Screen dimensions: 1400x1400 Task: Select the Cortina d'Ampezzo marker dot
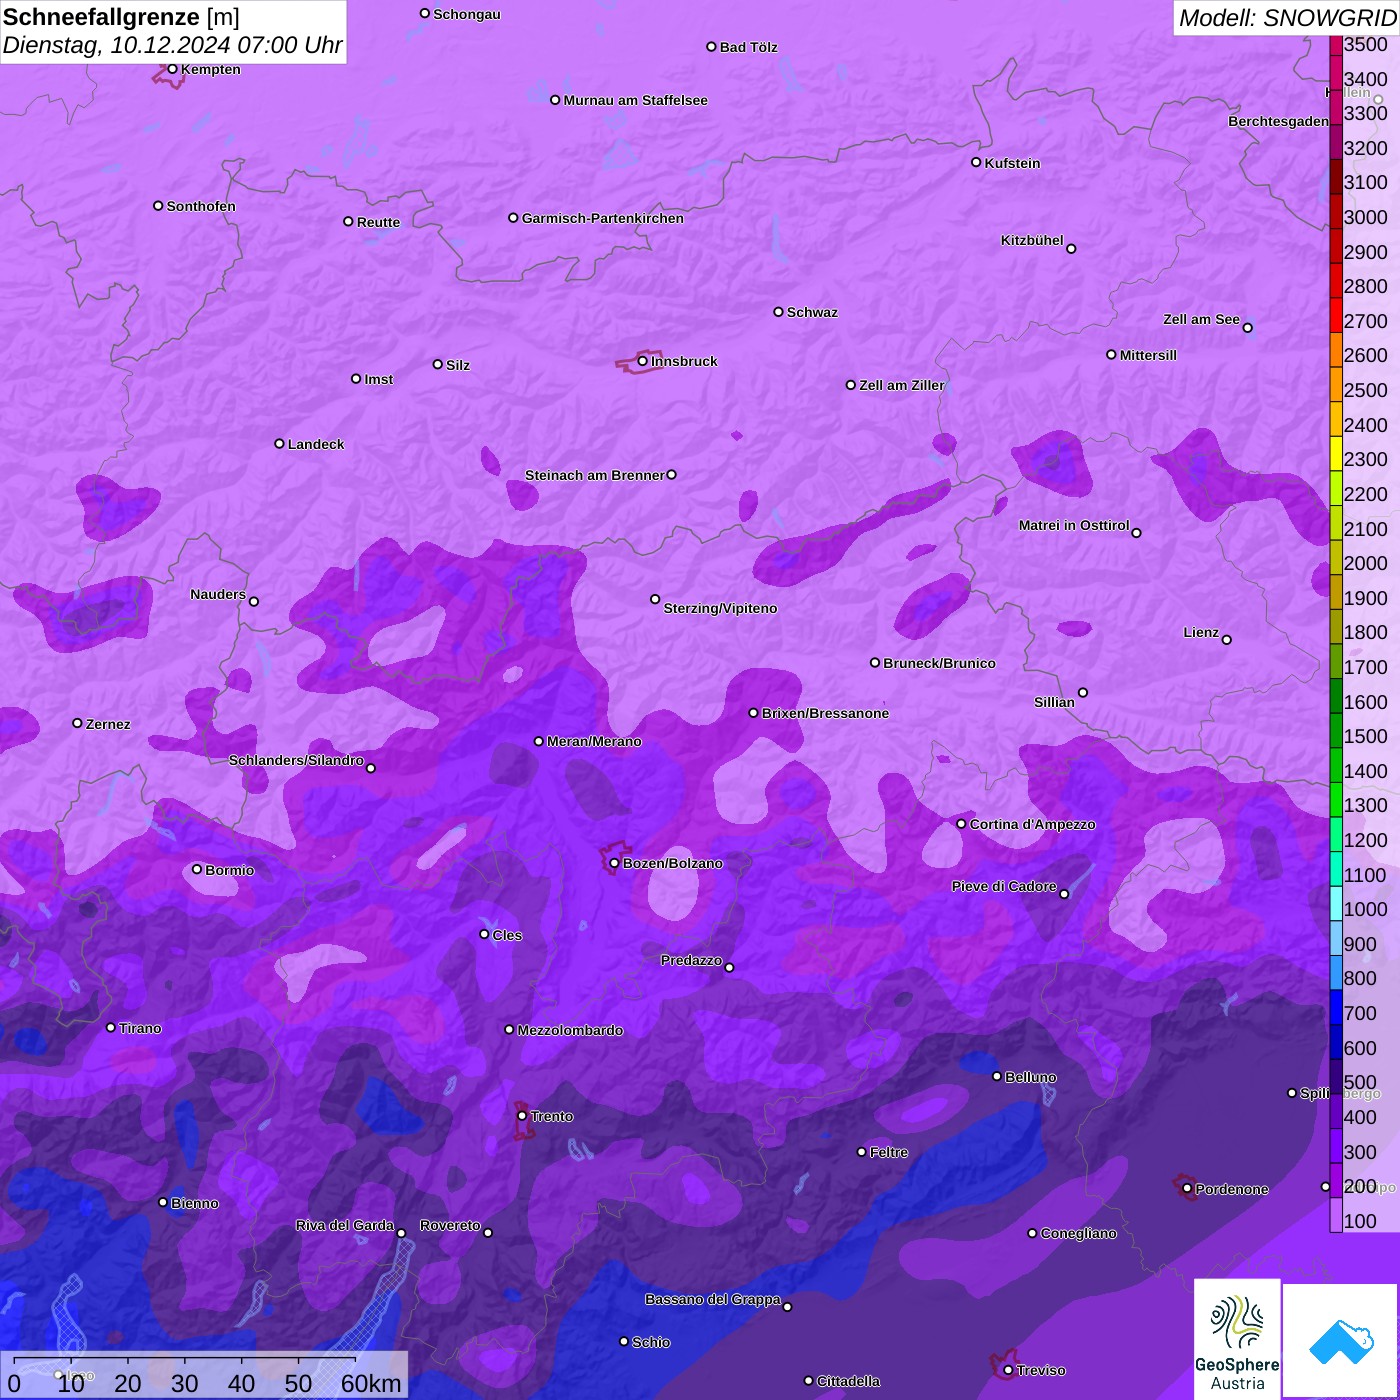[962, 824]
